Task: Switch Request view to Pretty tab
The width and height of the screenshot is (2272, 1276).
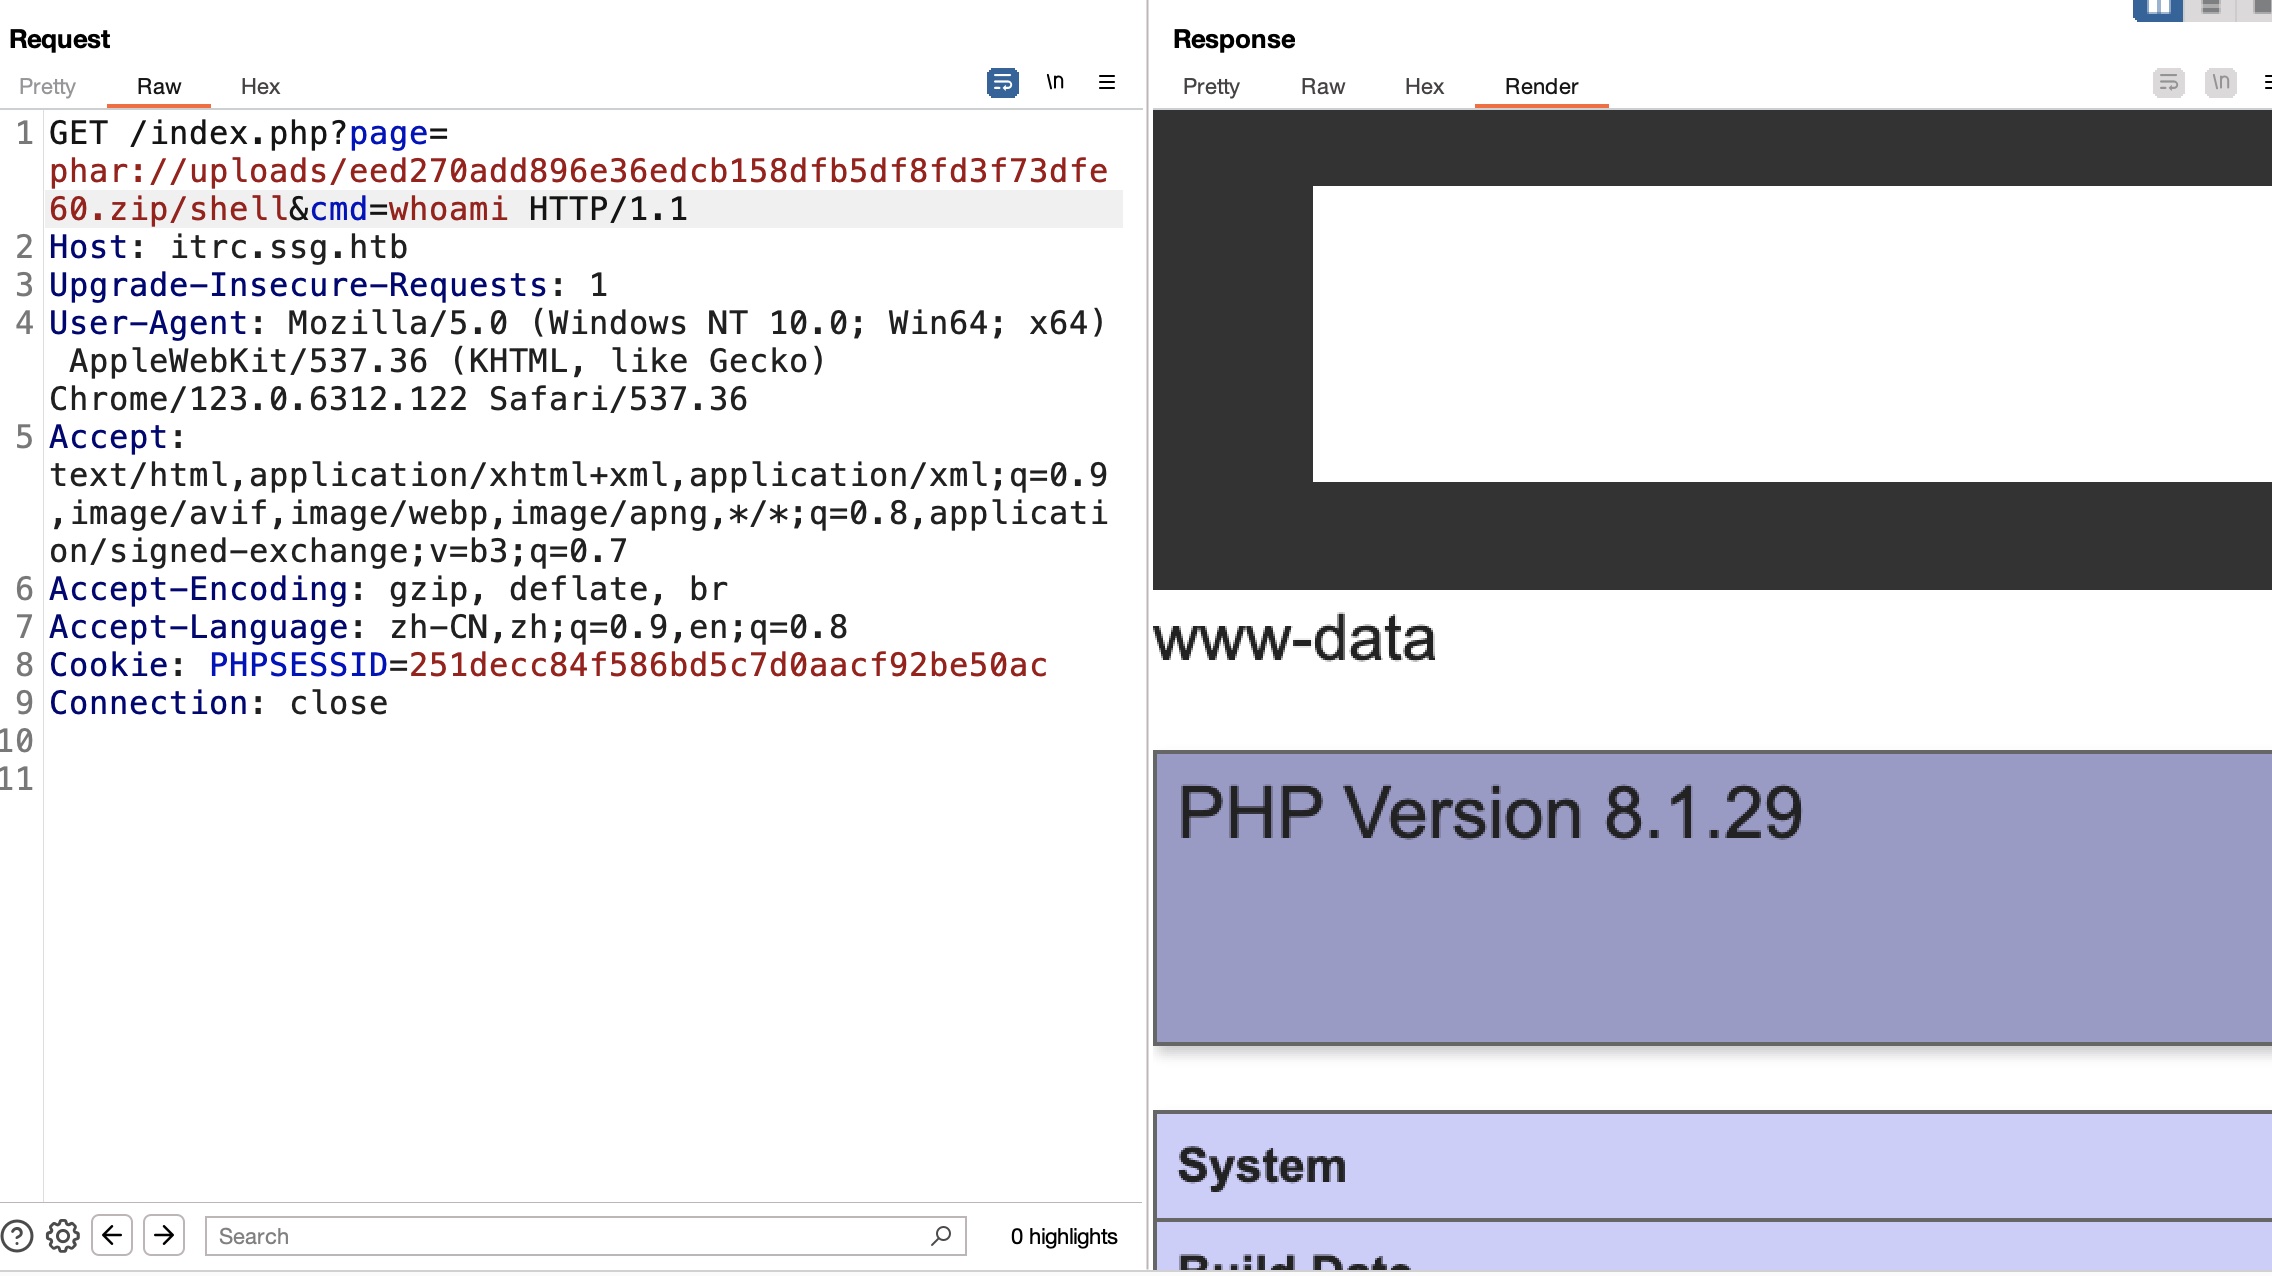Action: pyautogui.click(x=47, y=87)
